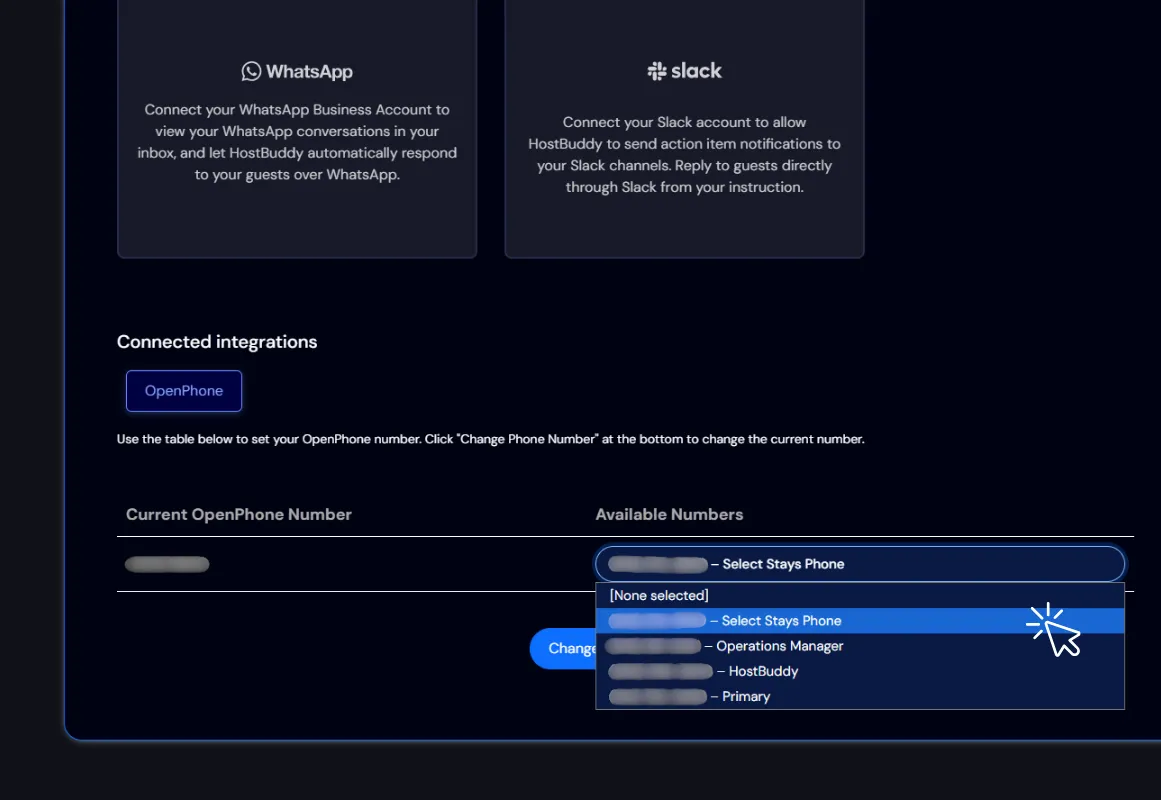
Task: Click the Current OpenPhone Number column header
Action: click(238, 515)
